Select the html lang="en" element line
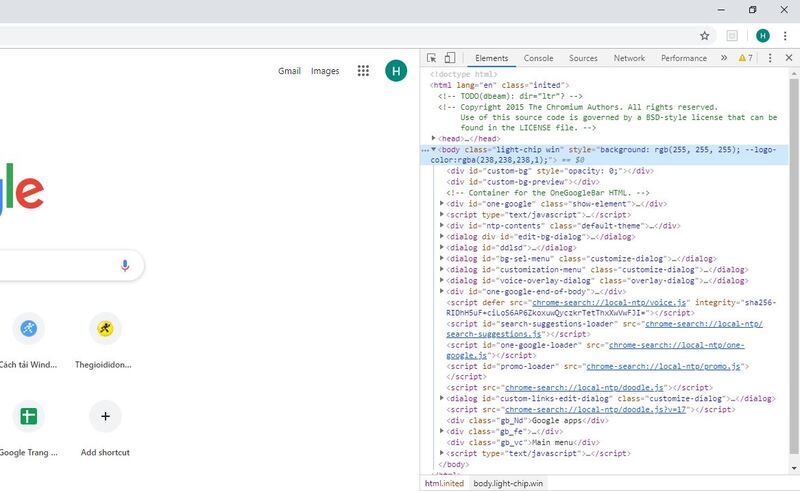Image resolution: width=800 pixels, height=491 pixels. 499,85
